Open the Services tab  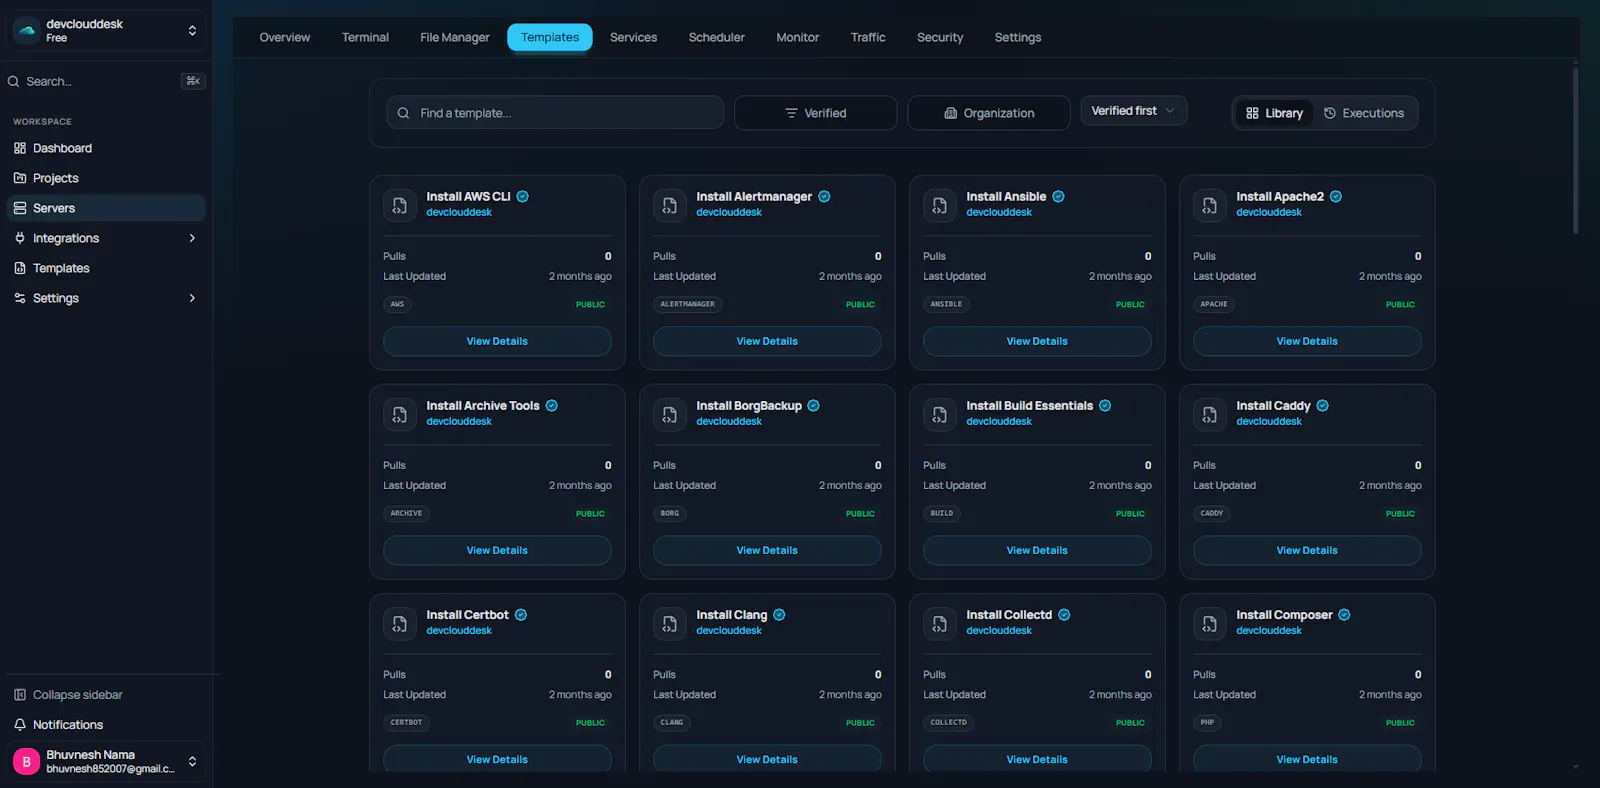coord(634,37)
